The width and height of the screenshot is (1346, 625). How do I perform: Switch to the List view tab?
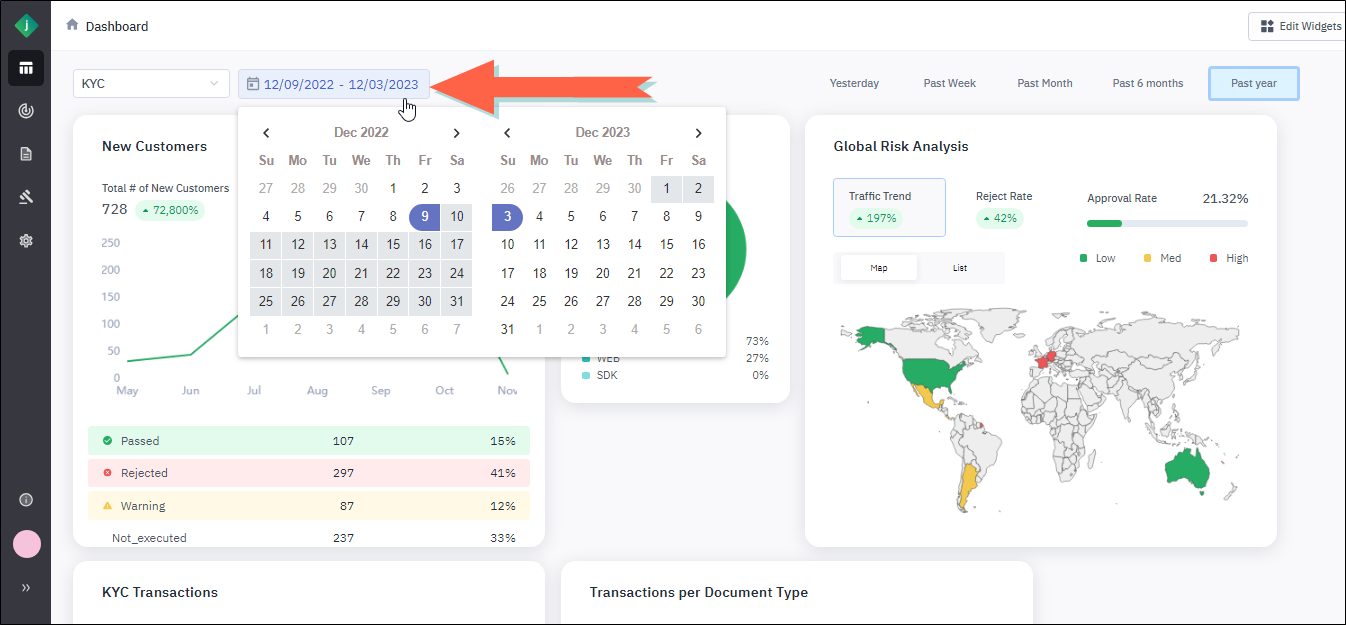(x=960, y=268)
